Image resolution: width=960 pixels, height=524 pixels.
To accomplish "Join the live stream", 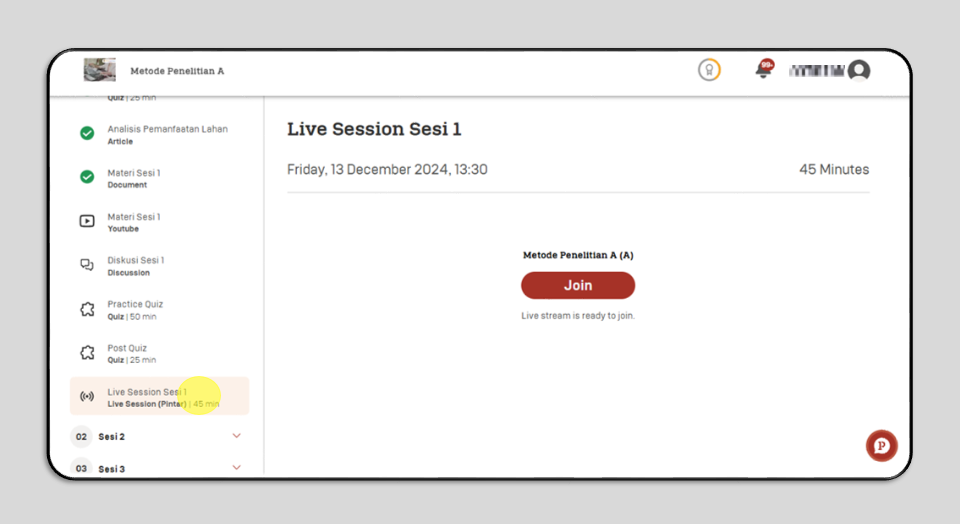I will (x=578, y=285).
